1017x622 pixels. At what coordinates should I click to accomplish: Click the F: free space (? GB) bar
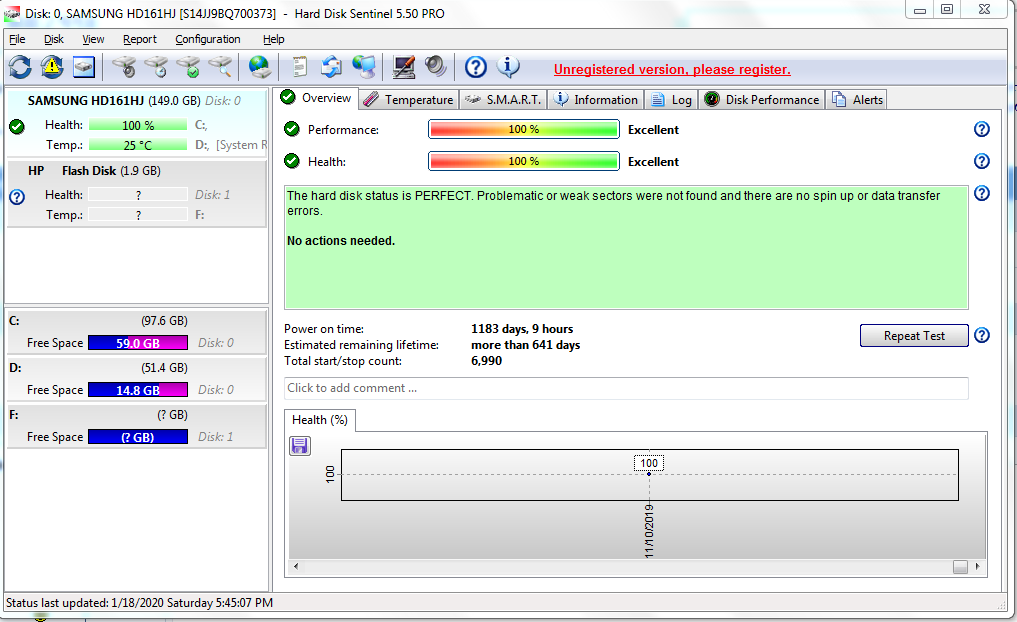pos(138,437)
